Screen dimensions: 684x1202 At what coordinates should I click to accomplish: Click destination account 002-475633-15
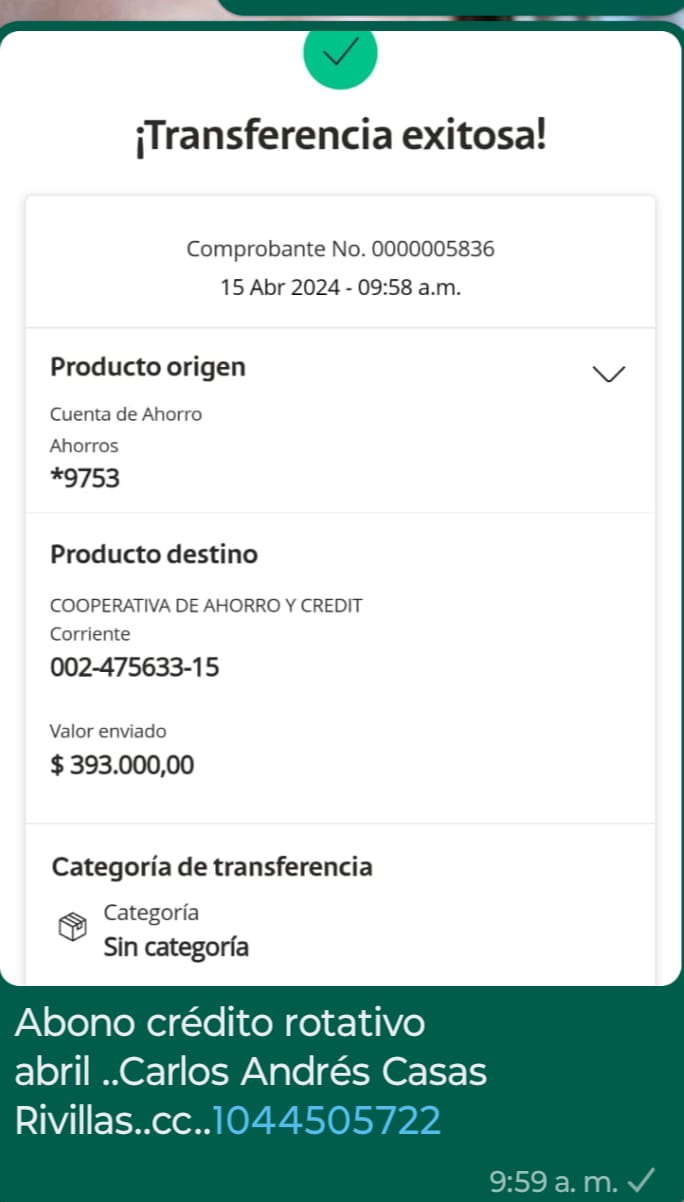coord(134,667)
